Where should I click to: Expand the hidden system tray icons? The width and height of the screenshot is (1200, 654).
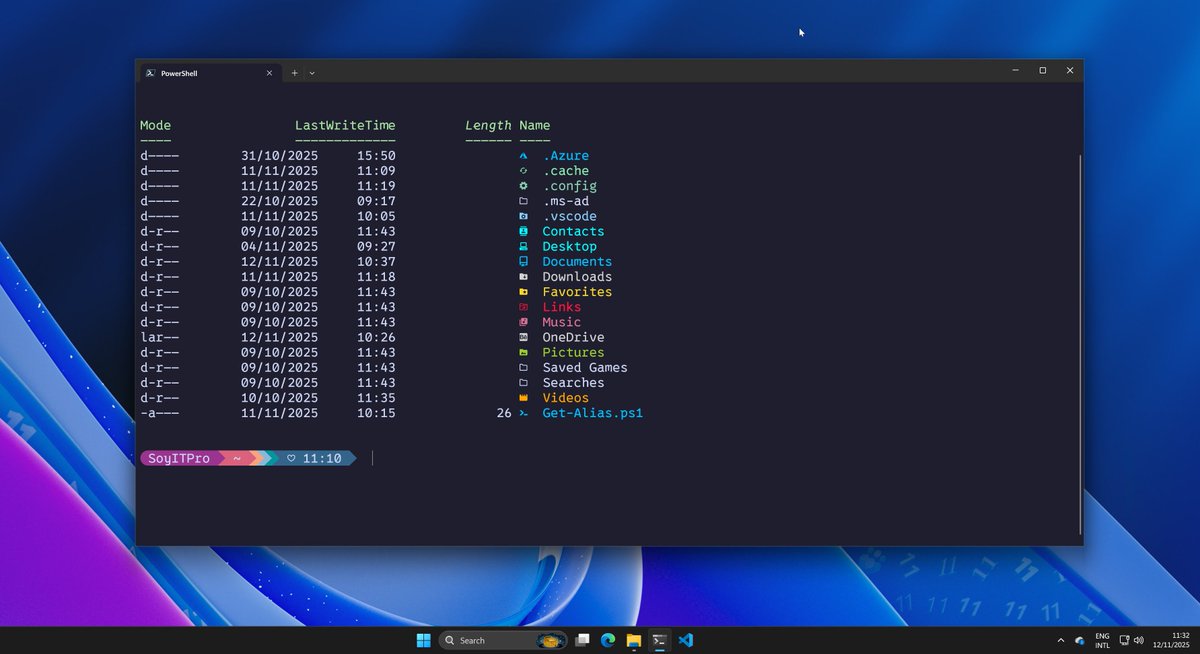1061,639
